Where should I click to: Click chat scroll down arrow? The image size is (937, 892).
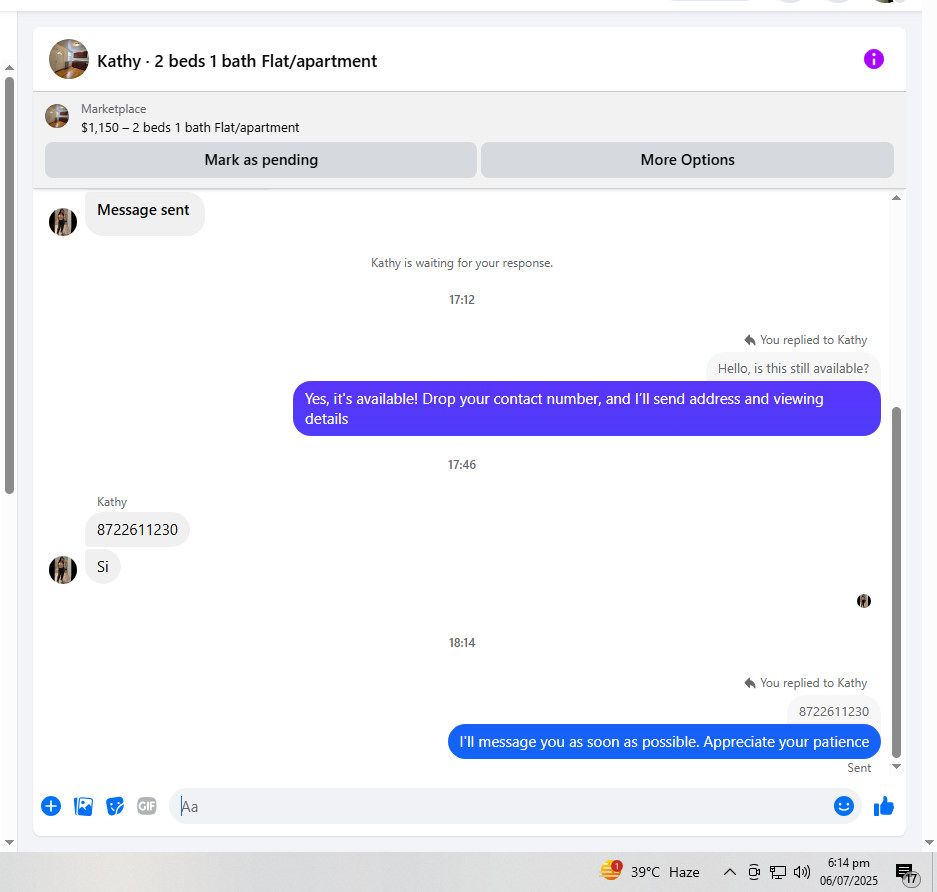tap(896, 767)
